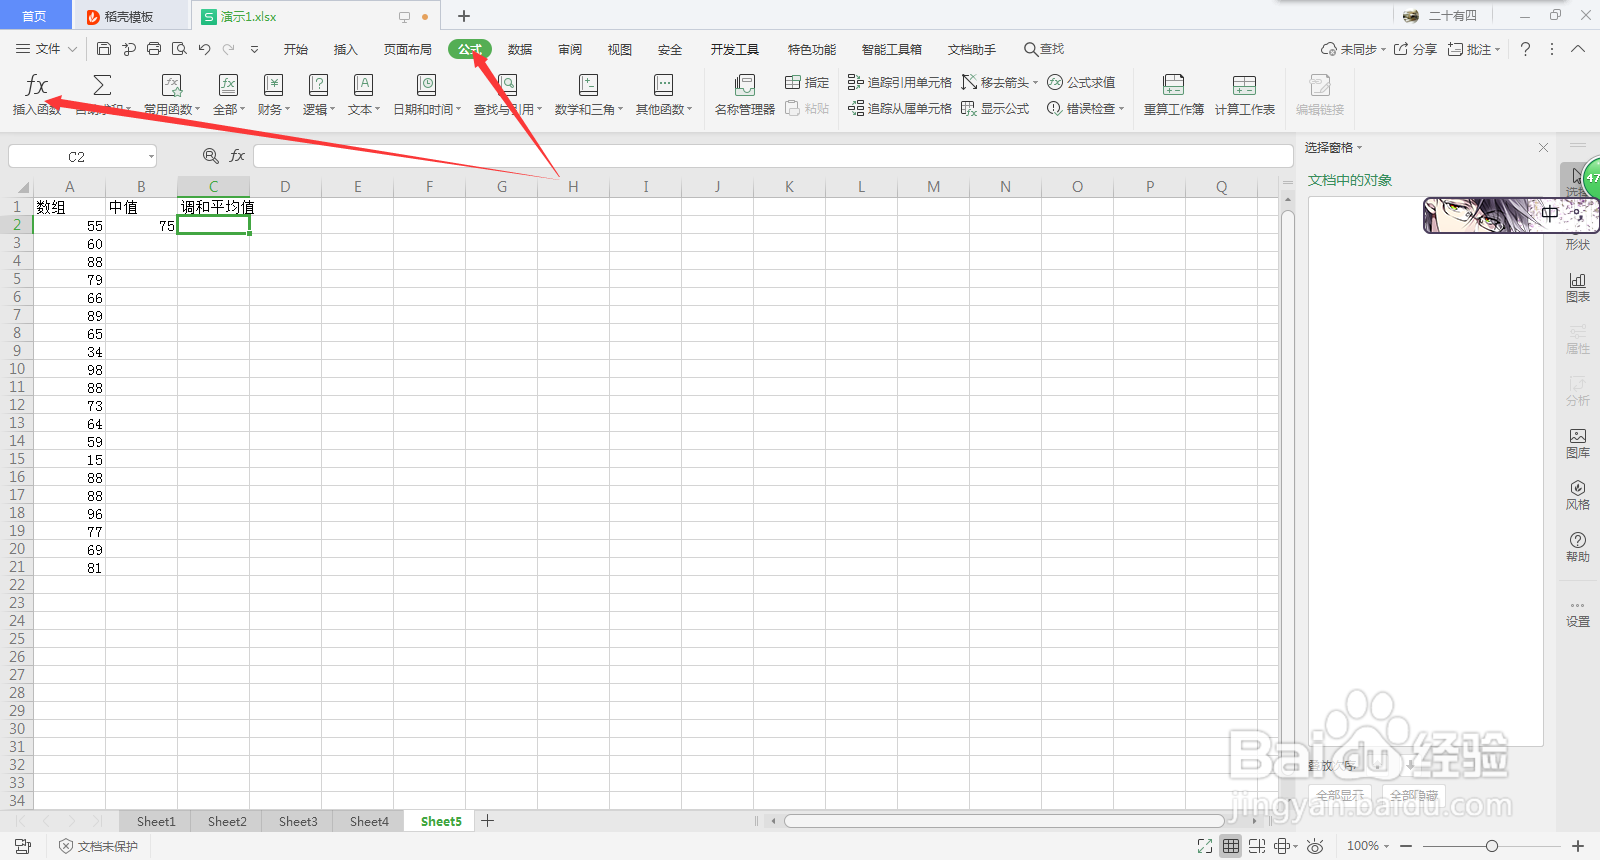Click the zoom magnifier beside formula bar
This screenshot has width=1600, height=860.
[x=210, y=156]
